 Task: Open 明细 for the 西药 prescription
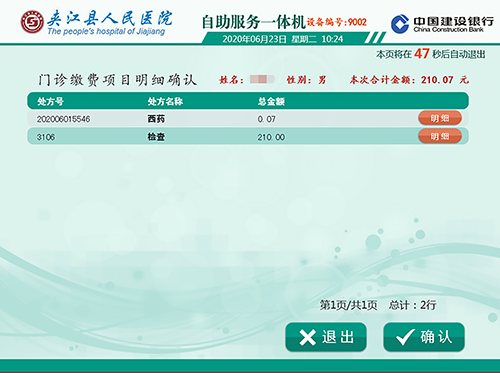440,118
